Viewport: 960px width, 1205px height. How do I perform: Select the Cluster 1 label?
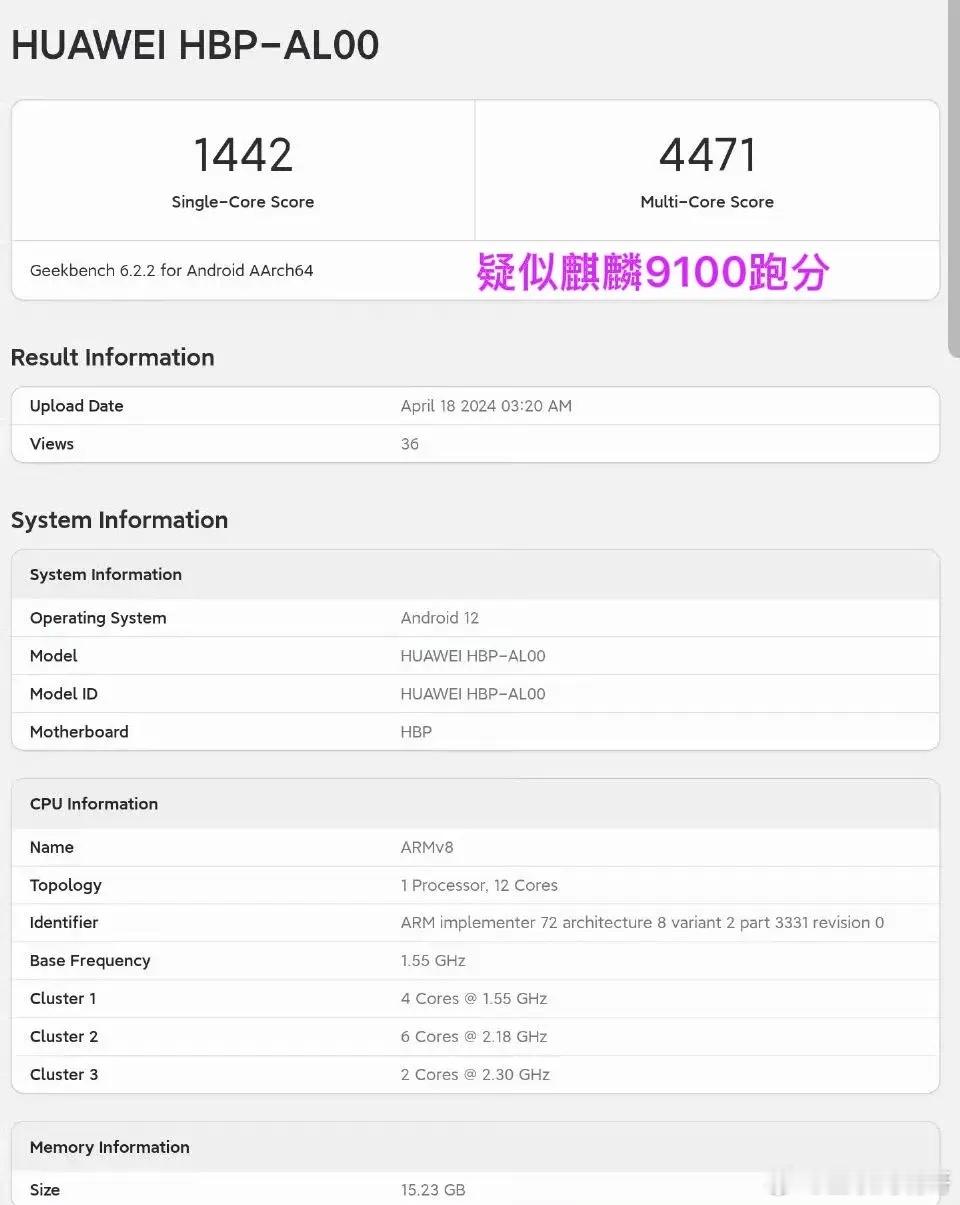click(x=64, y=999)
